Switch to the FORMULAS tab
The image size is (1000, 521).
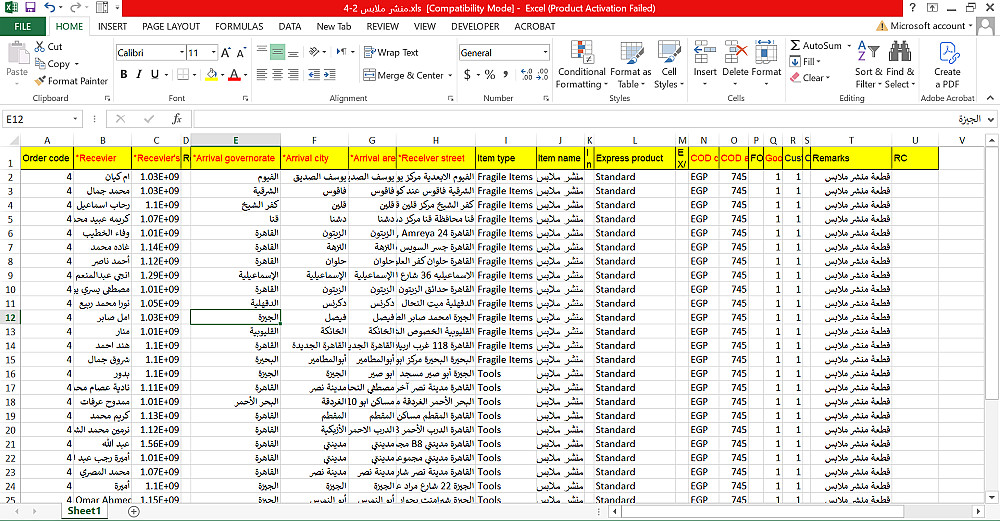tap(239, 27)
